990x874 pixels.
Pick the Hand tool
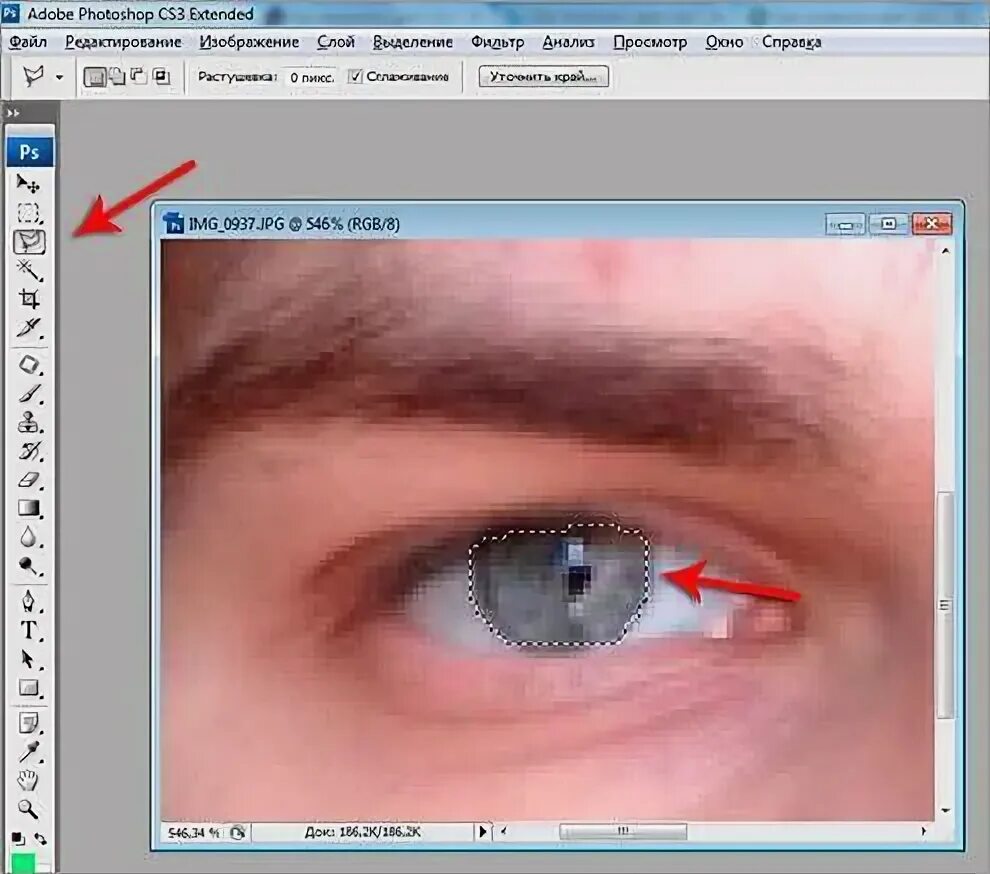pos(28,780)
